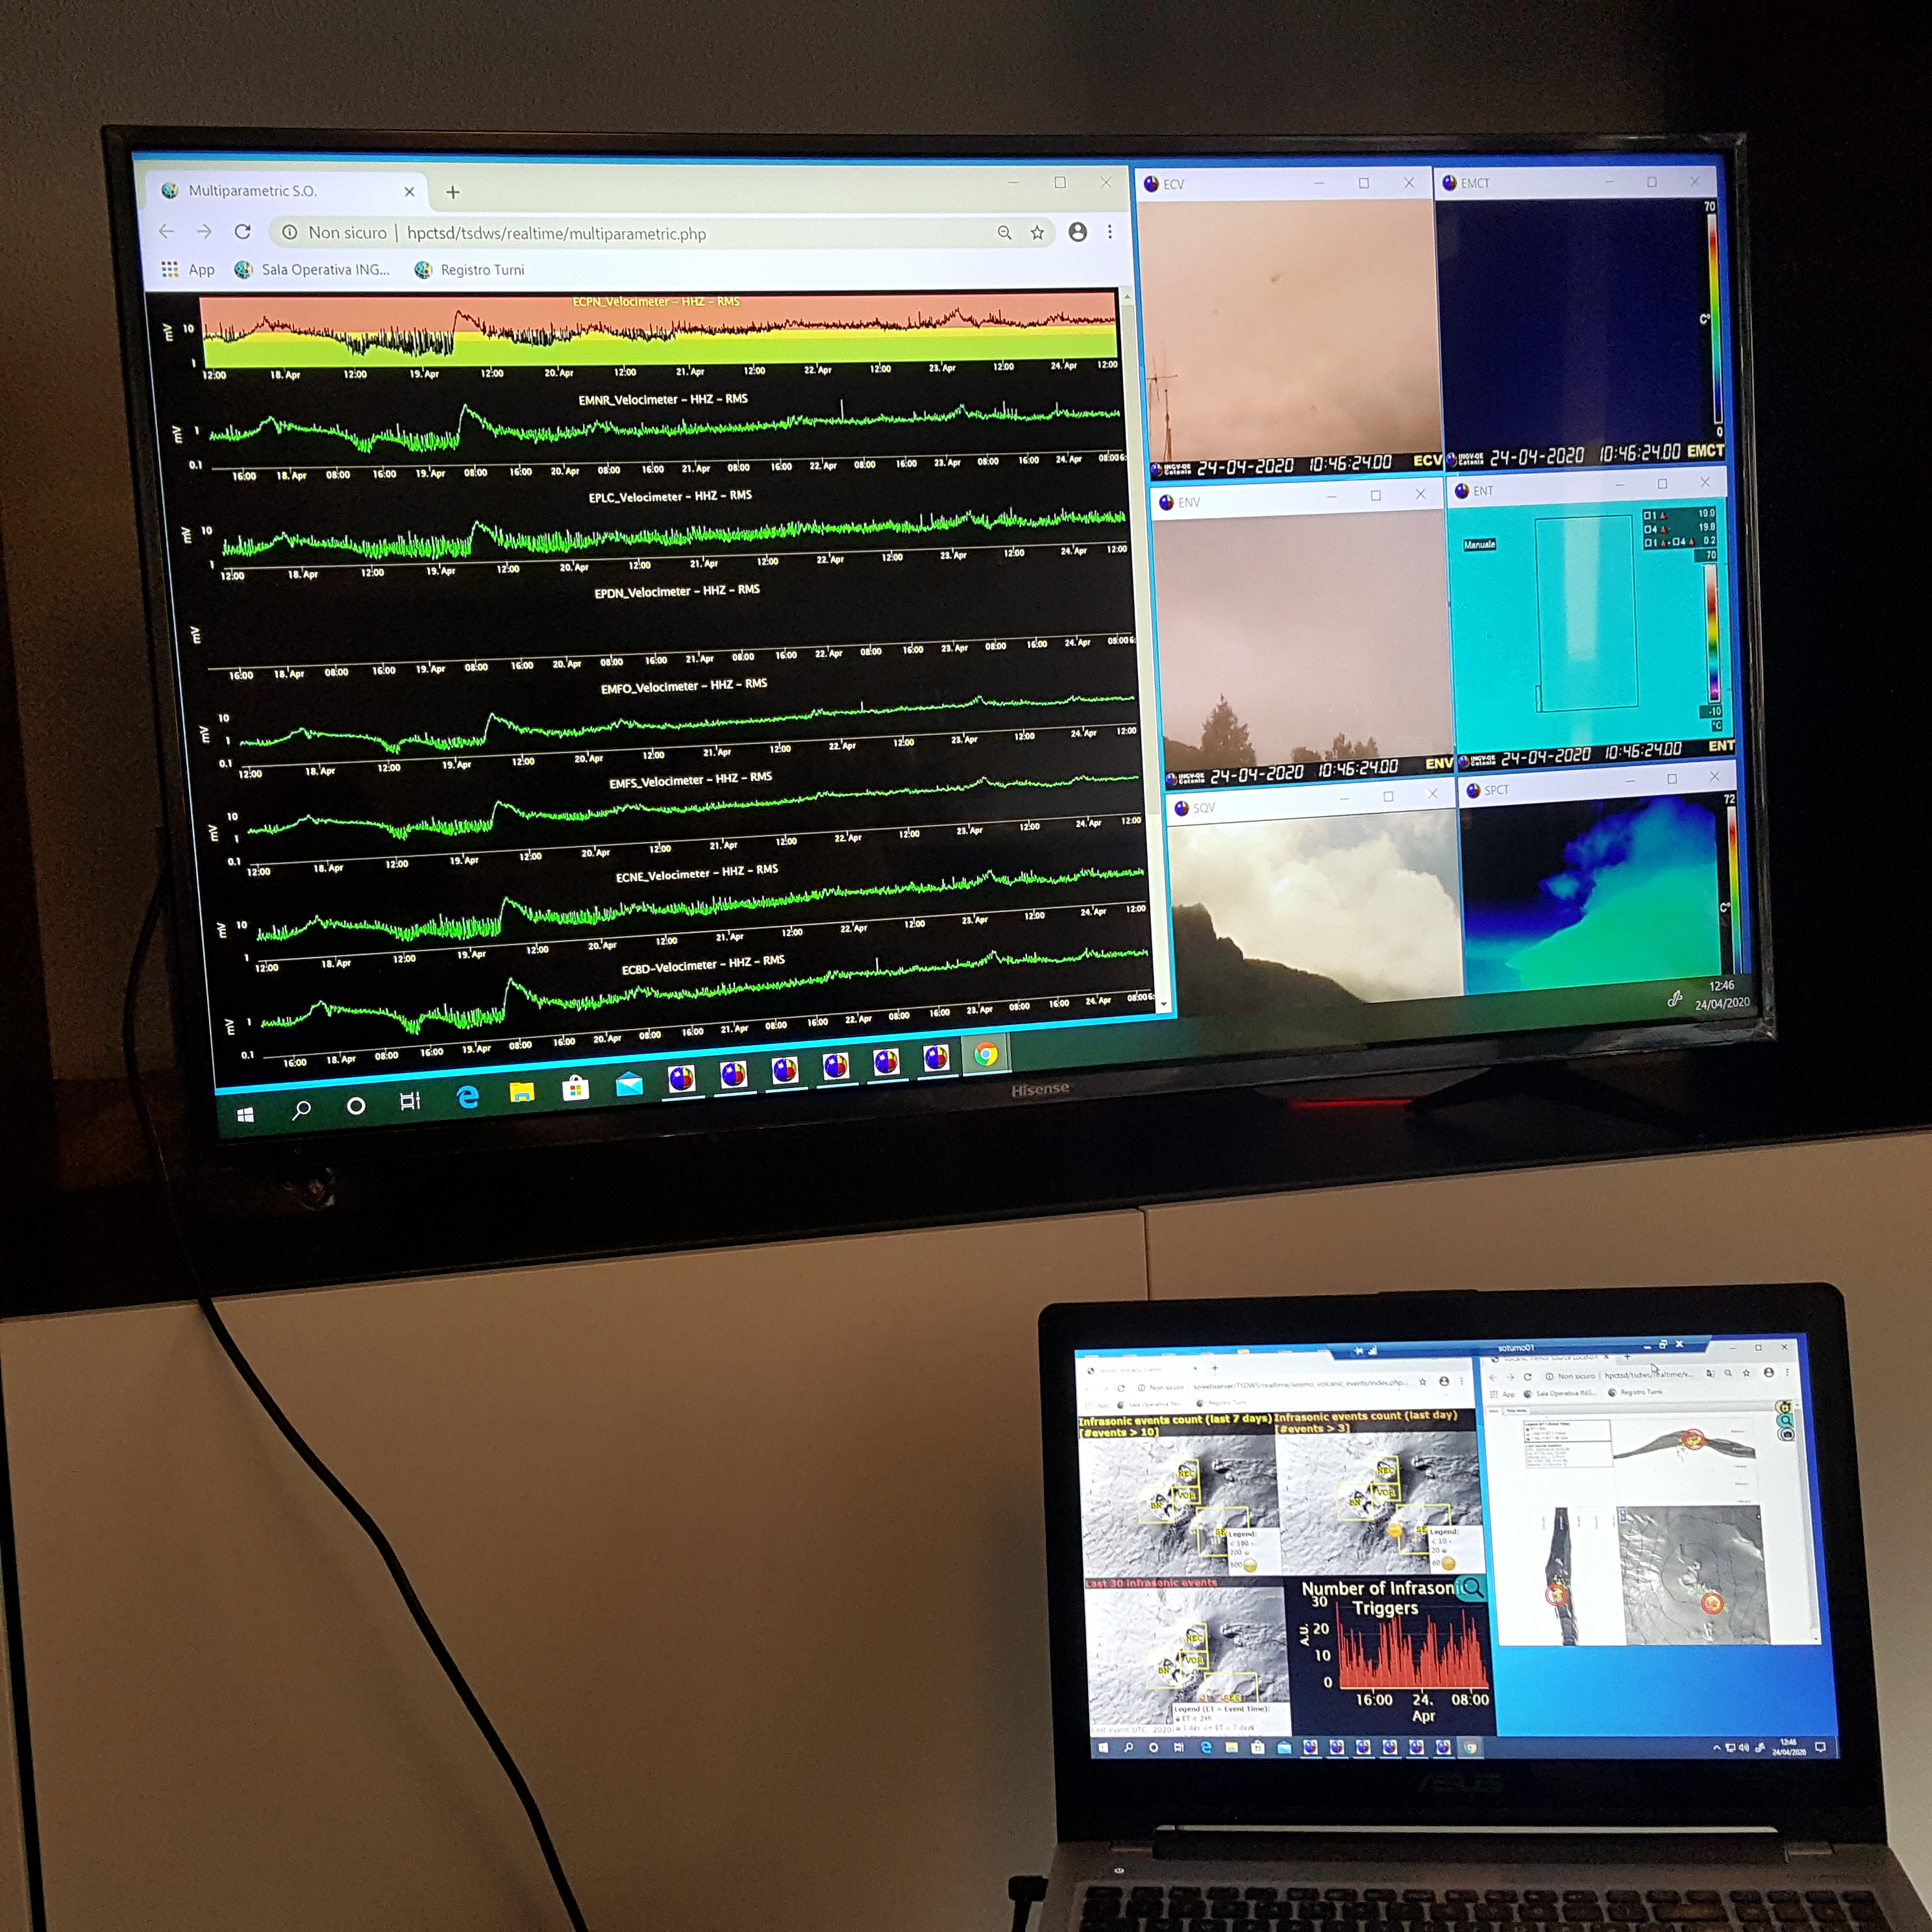Screen dimensions: 1932x1932
Task: Open a new tab with the plus button
Action: [453, 192]
